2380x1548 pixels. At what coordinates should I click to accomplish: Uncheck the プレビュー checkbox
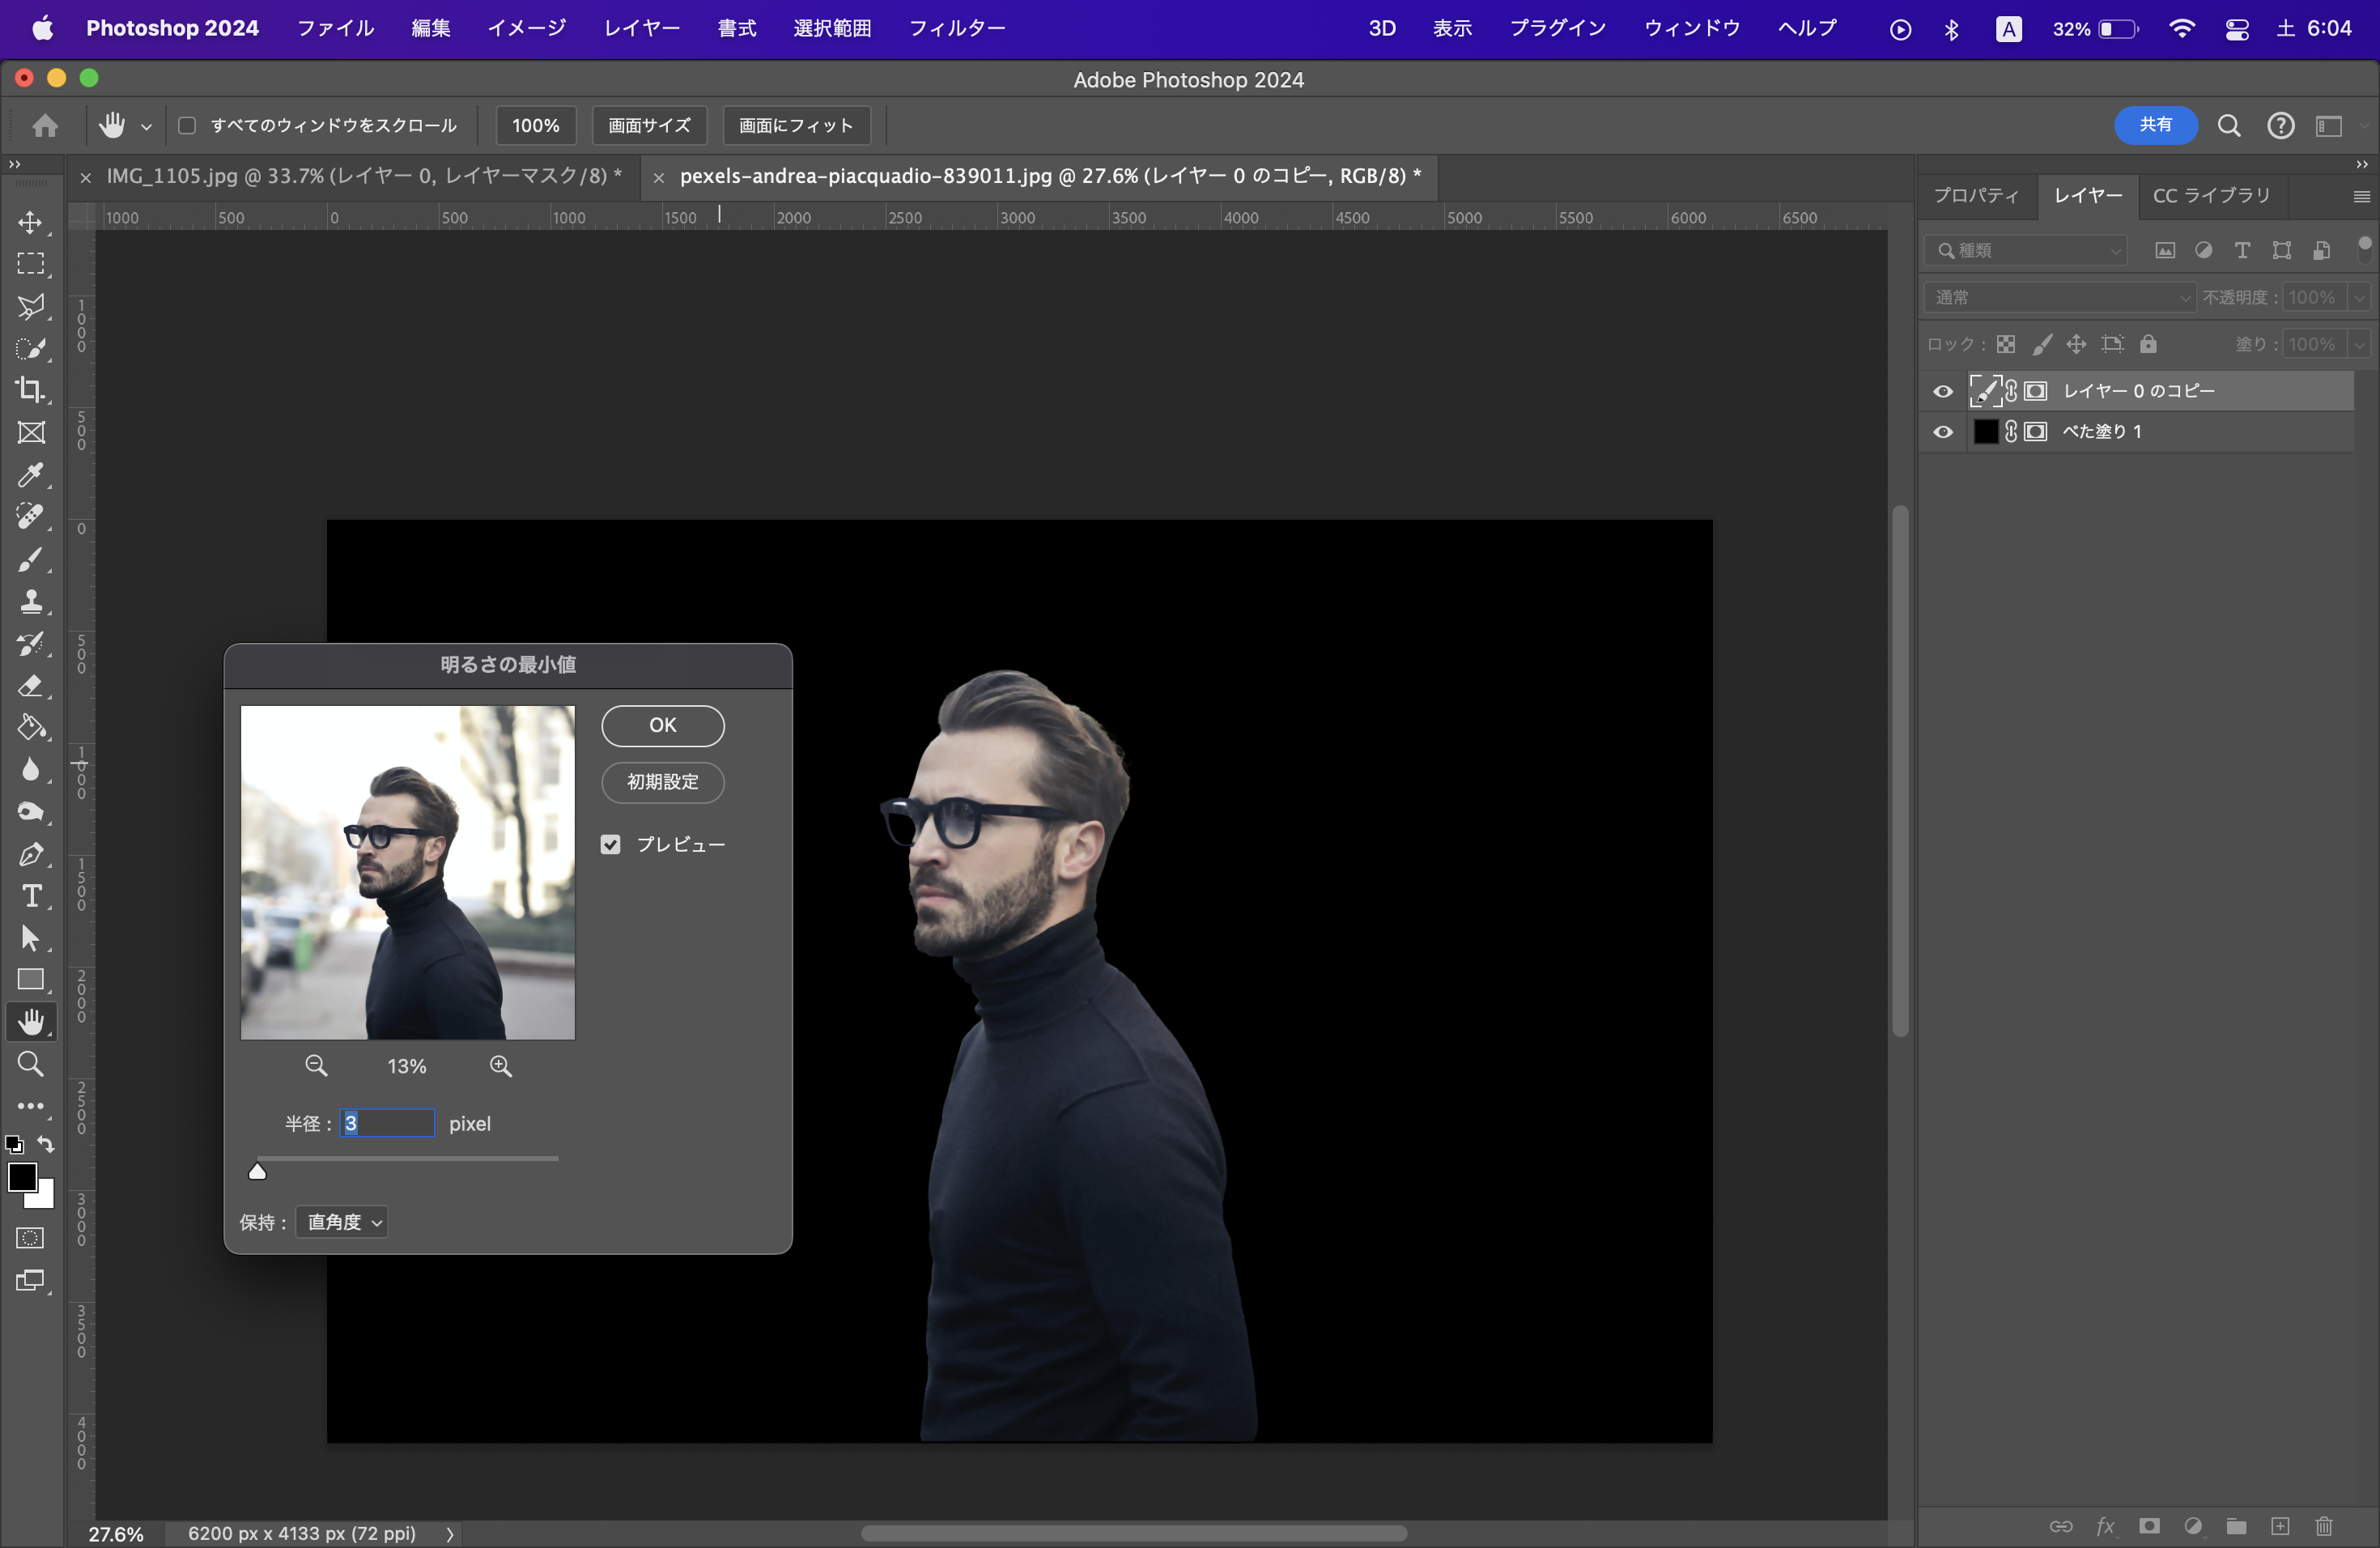pyautogui.click(x=611, y=845)
